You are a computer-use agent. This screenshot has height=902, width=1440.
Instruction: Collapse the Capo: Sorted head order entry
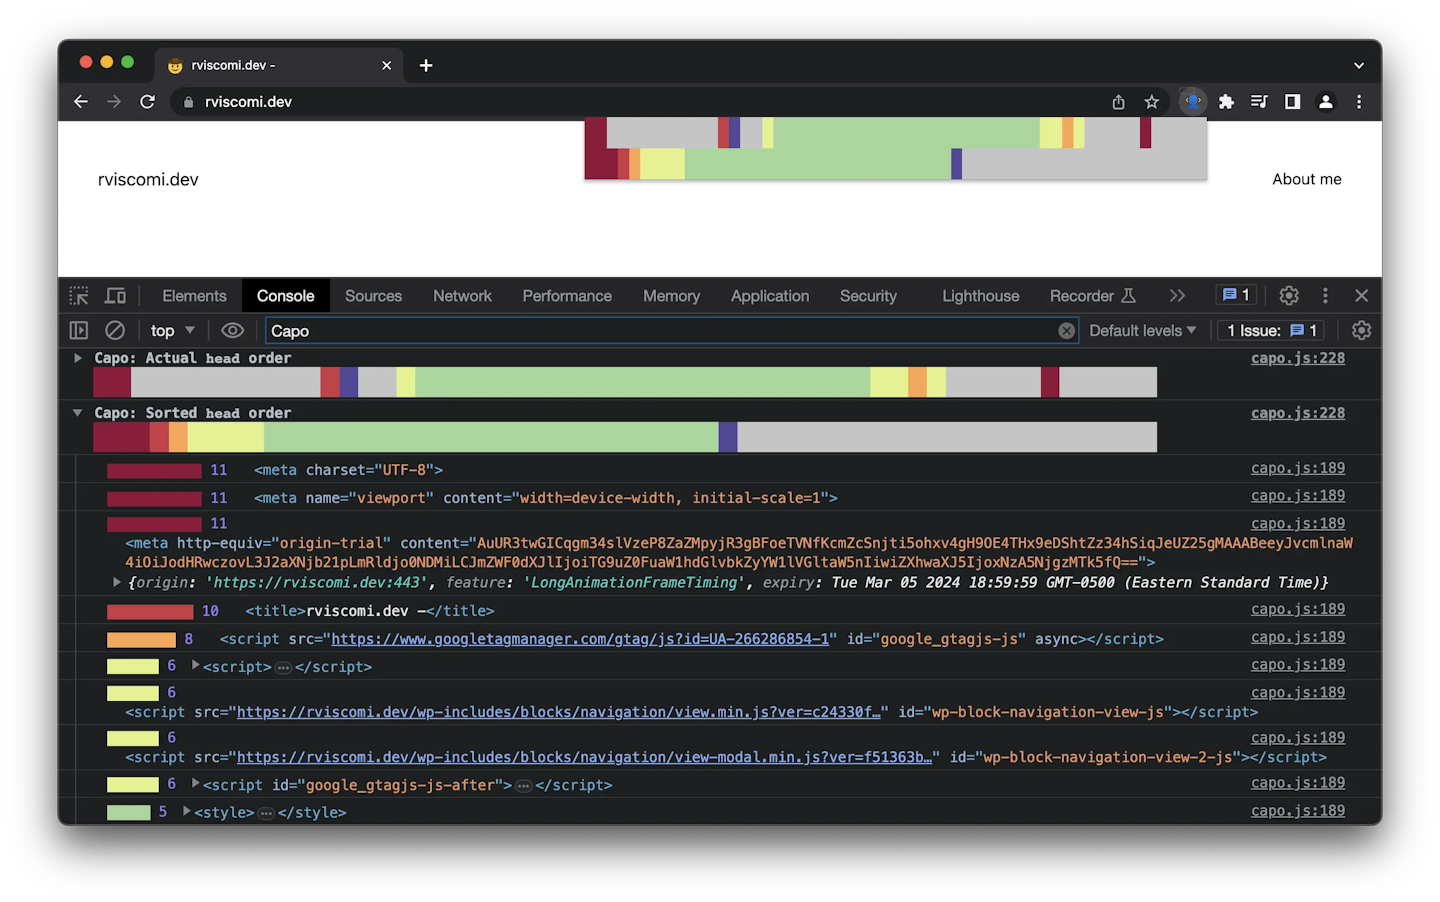coord(78,413)
